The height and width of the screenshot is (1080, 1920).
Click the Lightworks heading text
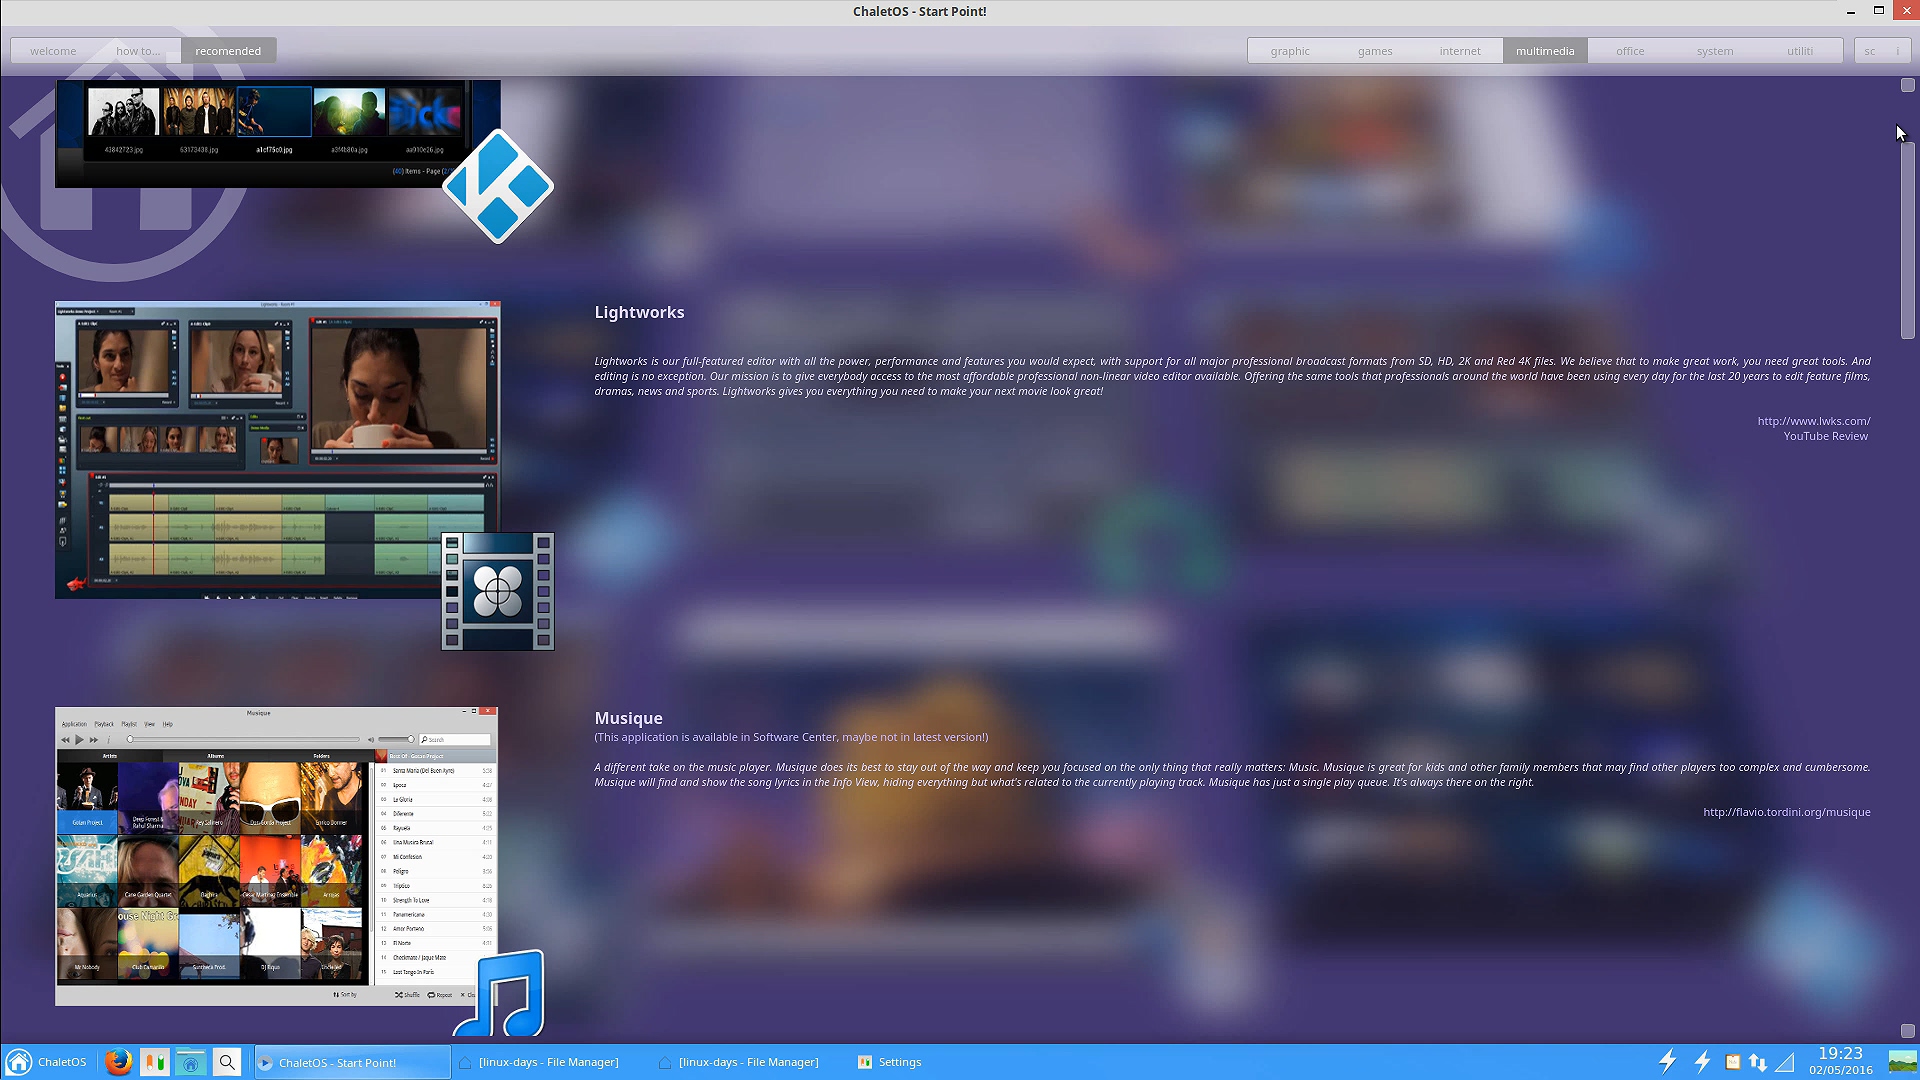click(x=639, y=312)
